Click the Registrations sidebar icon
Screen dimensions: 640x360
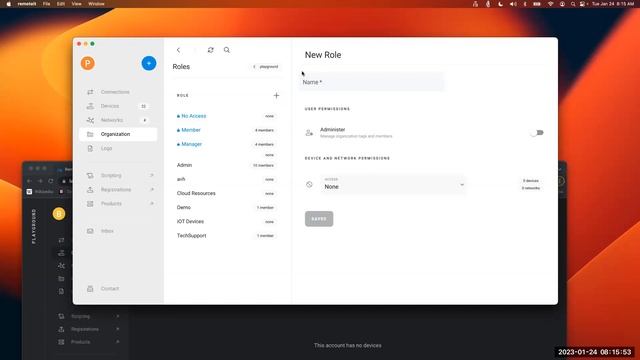(90, 190)
